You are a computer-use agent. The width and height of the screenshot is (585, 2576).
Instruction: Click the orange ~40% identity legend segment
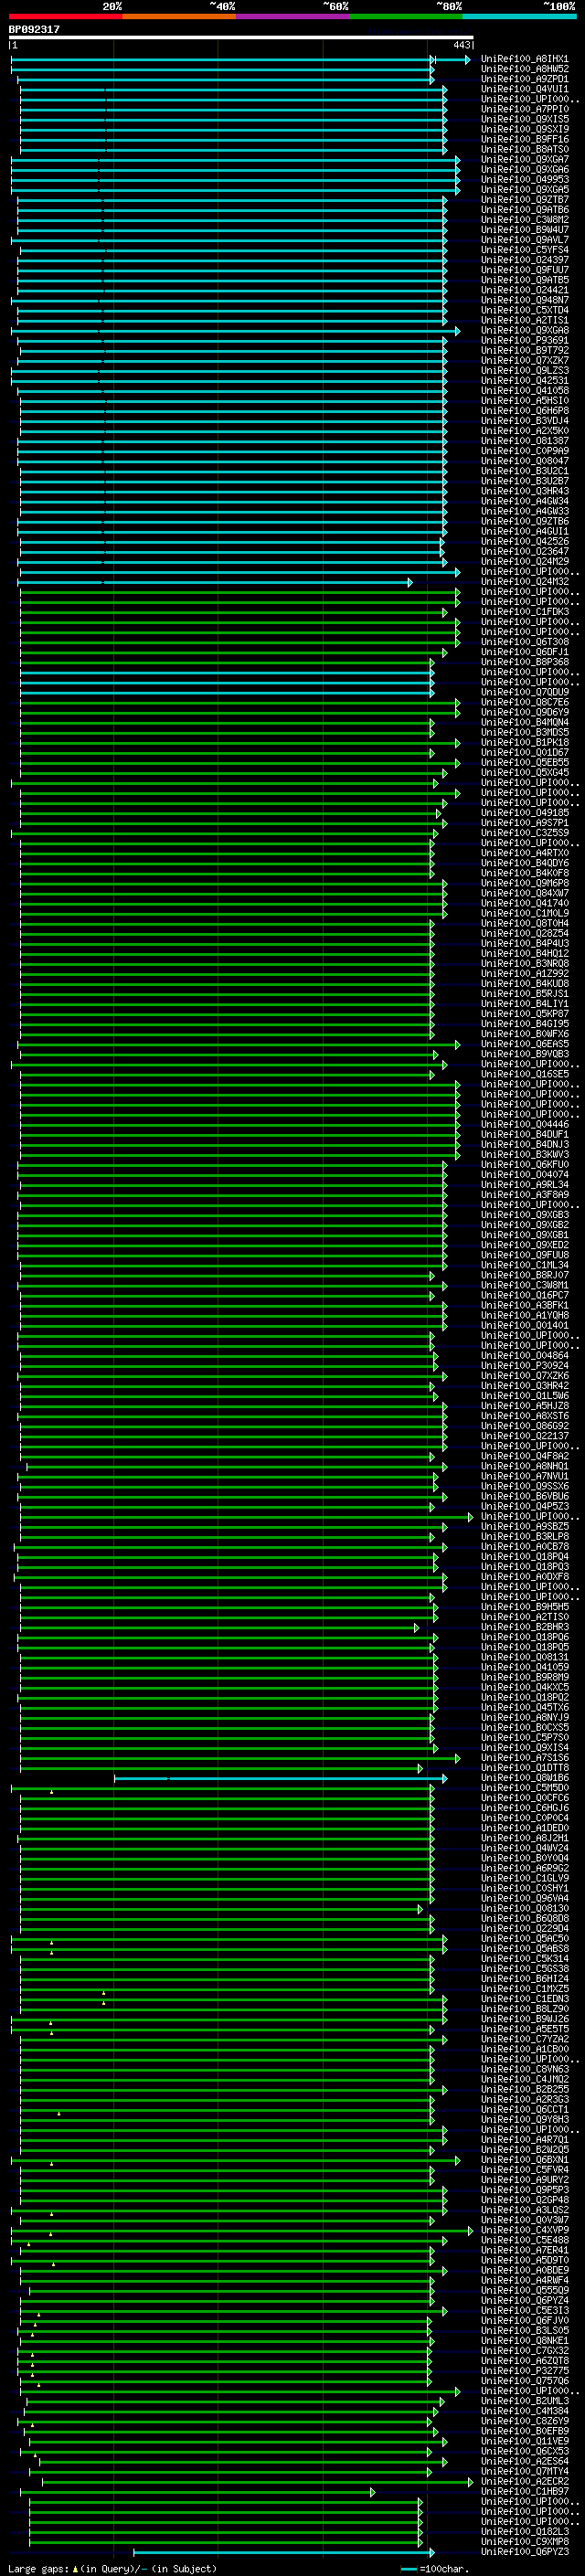pyautogui.click(x=179, y=16)
